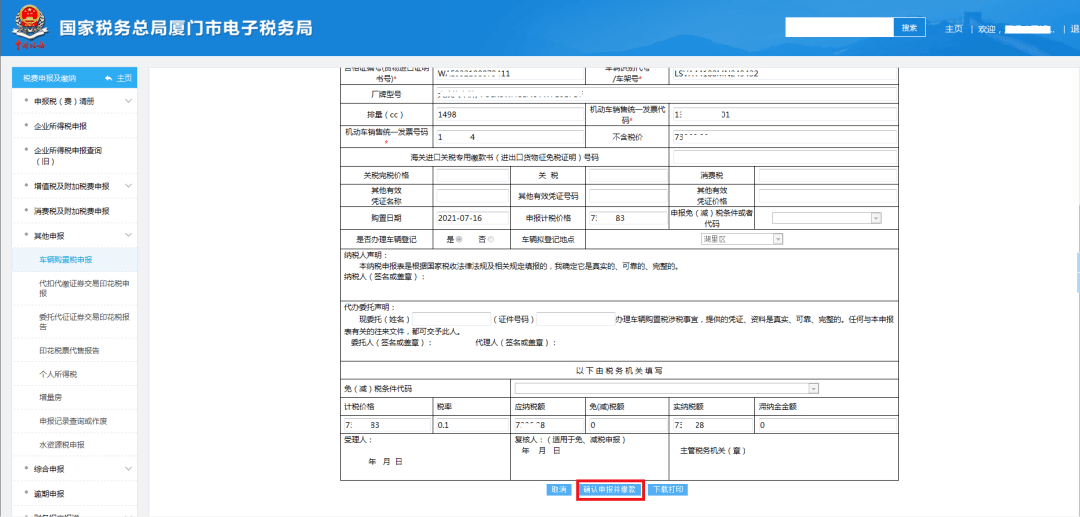The height and width of the screenshot is (517, 1080).
Task: Click the 以下由税务机关填写 section heading
Action: (619, 370)
